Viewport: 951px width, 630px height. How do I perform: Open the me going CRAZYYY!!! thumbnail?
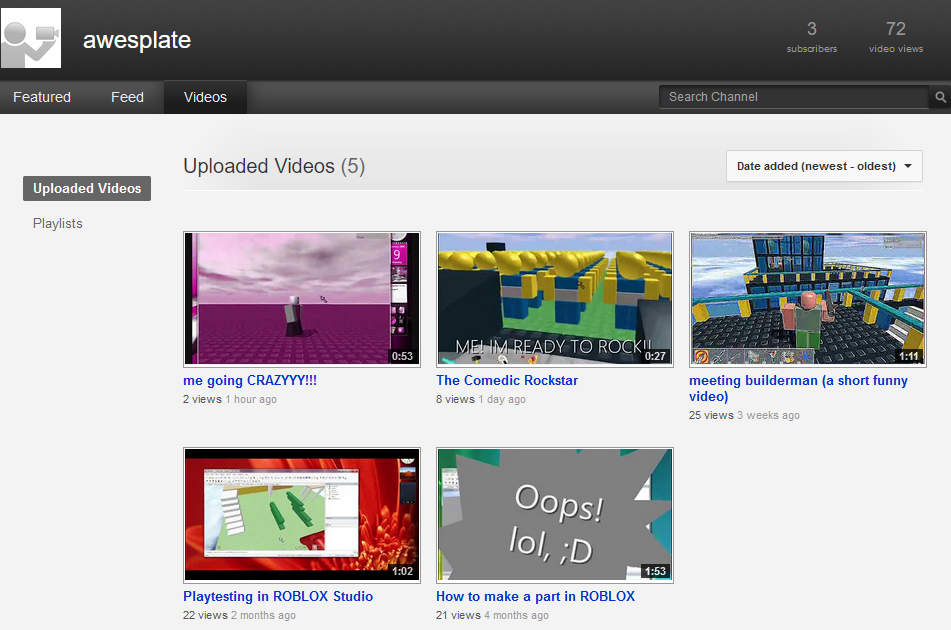(x=302, y=299)
